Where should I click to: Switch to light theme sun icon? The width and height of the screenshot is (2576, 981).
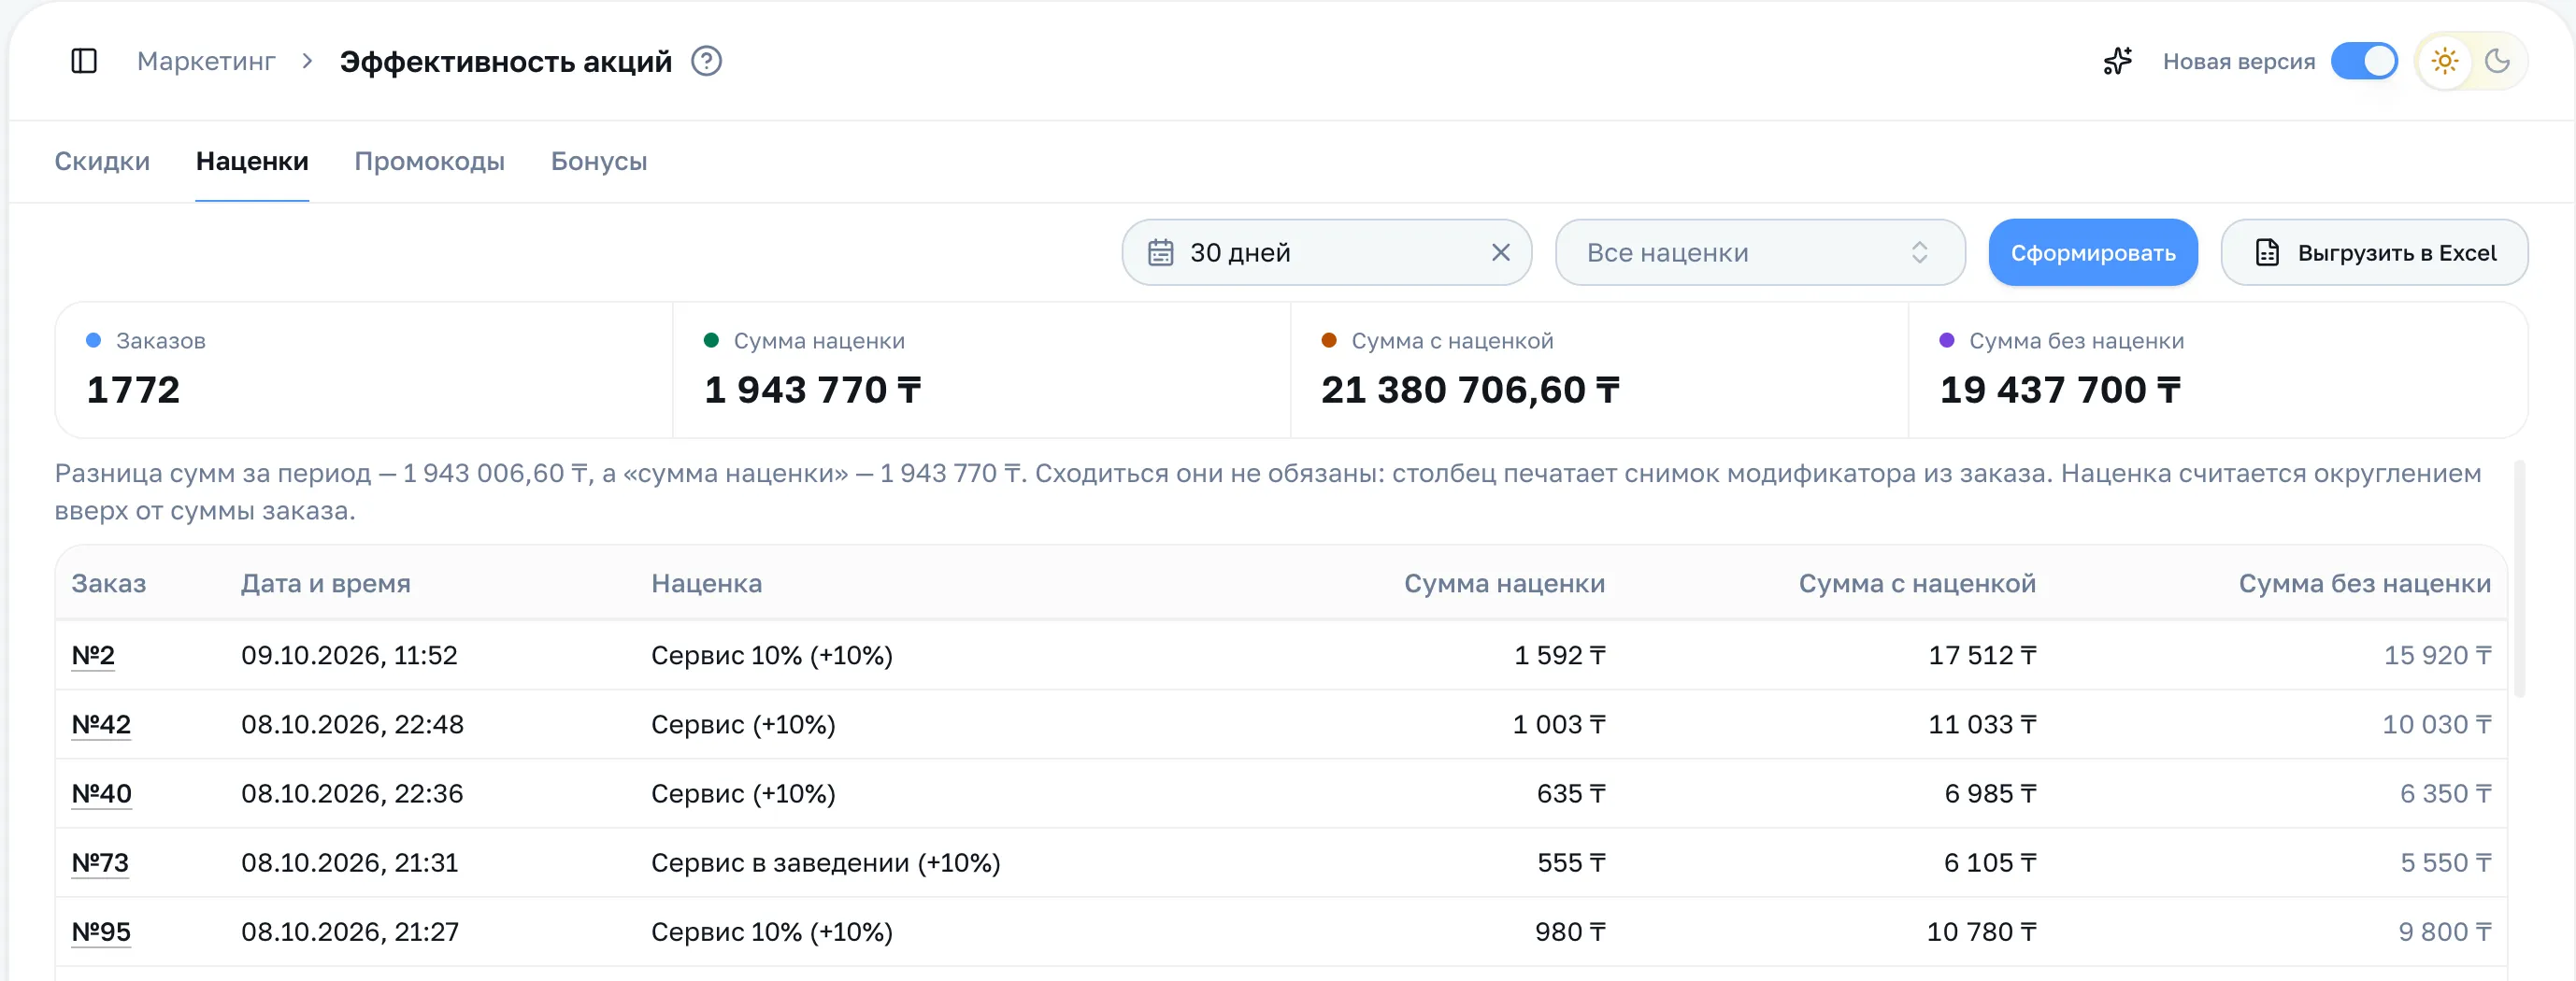coord(2445,61)
